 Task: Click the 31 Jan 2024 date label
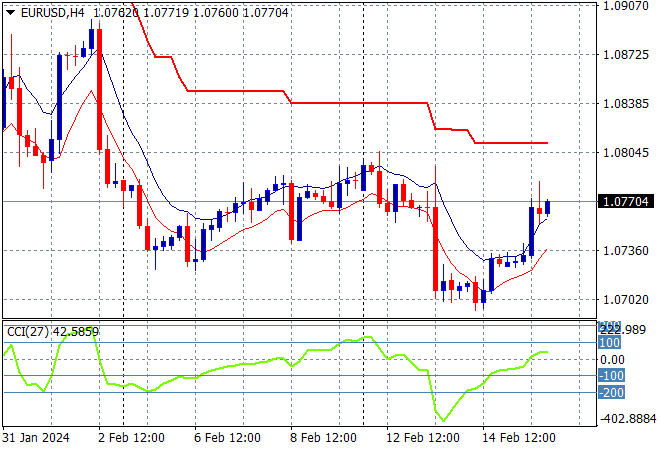(x=36, y=438)
